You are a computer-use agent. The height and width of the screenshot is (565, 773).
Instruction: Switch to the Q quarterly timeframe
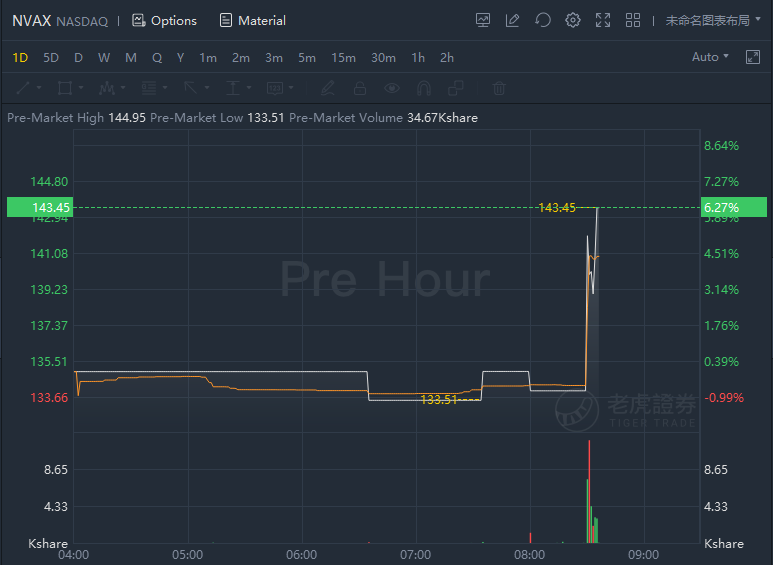click(157, 58)
